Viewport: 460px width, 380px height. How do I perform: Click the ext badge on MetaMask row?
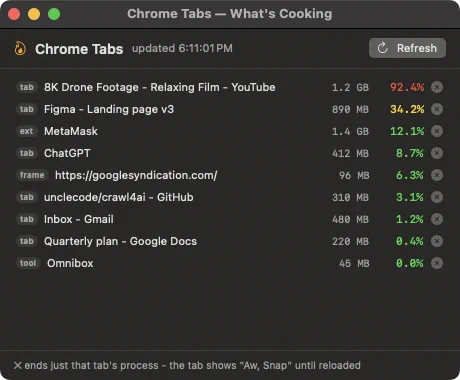coord(26,131)
